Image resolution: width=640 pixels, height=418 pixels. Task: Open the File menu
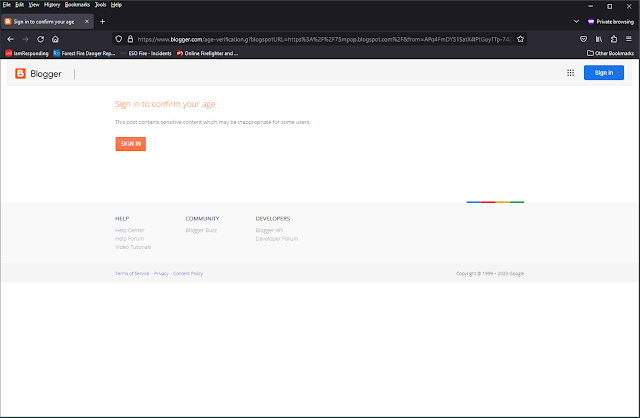(x=7, y=5)
